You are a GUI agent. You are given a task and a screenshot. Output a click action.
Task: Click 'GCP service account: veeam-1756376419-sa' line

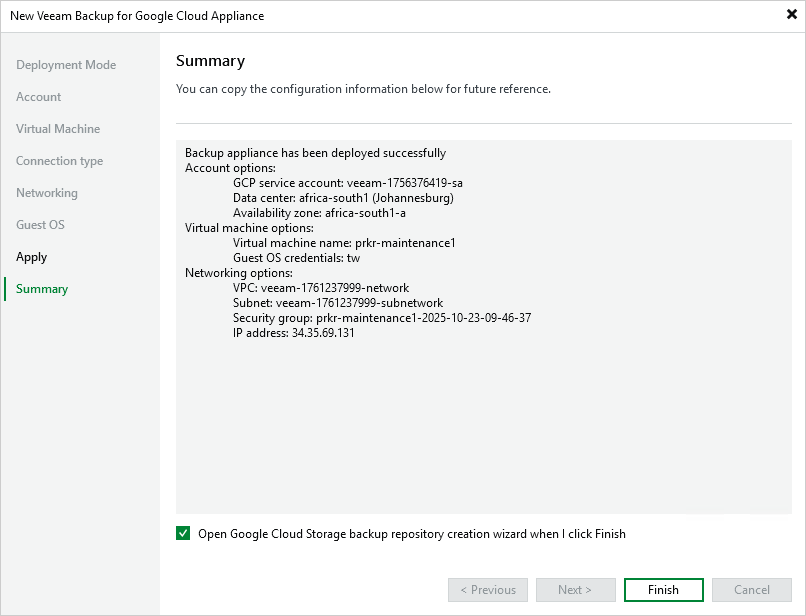tap(347, 183)
